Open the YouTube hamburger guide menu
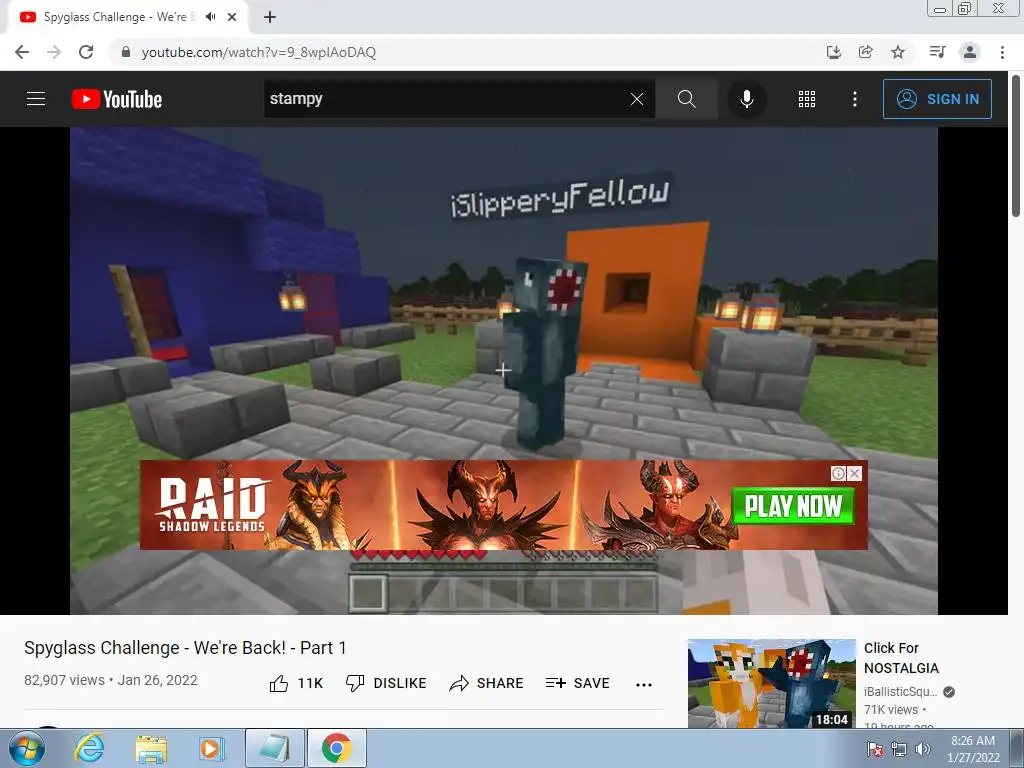Image resolution: width=1024 pixels, height=768 pixels. (36, 99)
